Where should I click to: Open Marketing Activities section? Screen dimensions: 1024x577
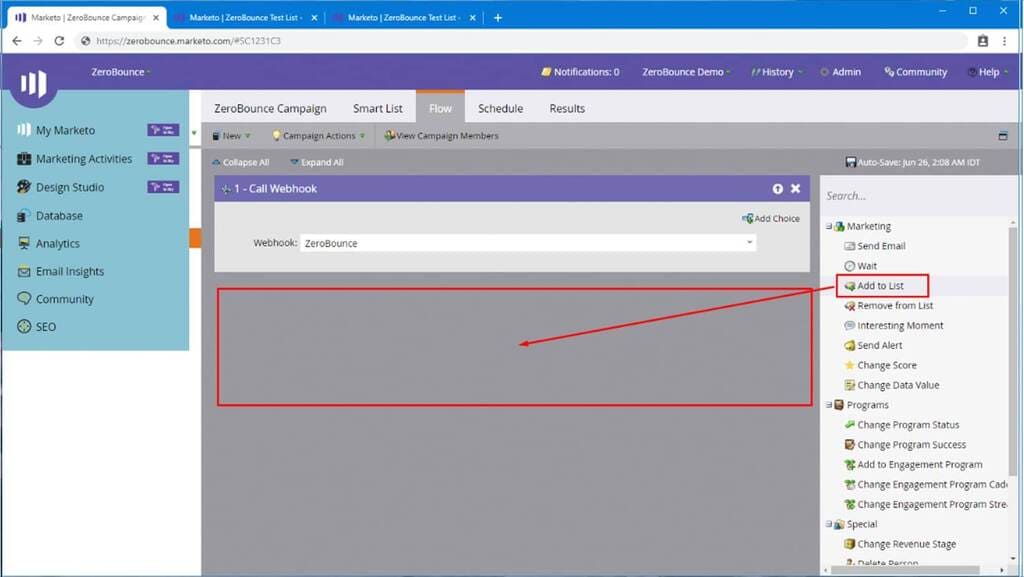click(x=84, y=159)
